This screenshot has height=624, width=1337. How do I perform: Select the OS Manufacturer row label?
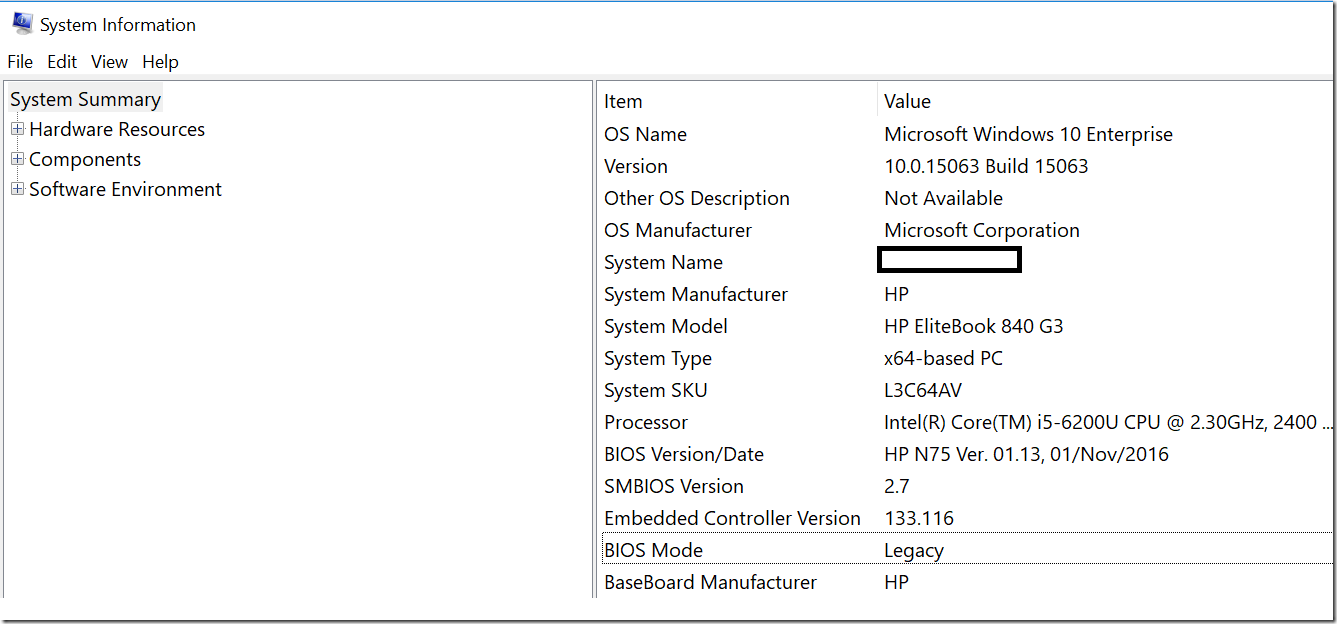click(678, 231)
